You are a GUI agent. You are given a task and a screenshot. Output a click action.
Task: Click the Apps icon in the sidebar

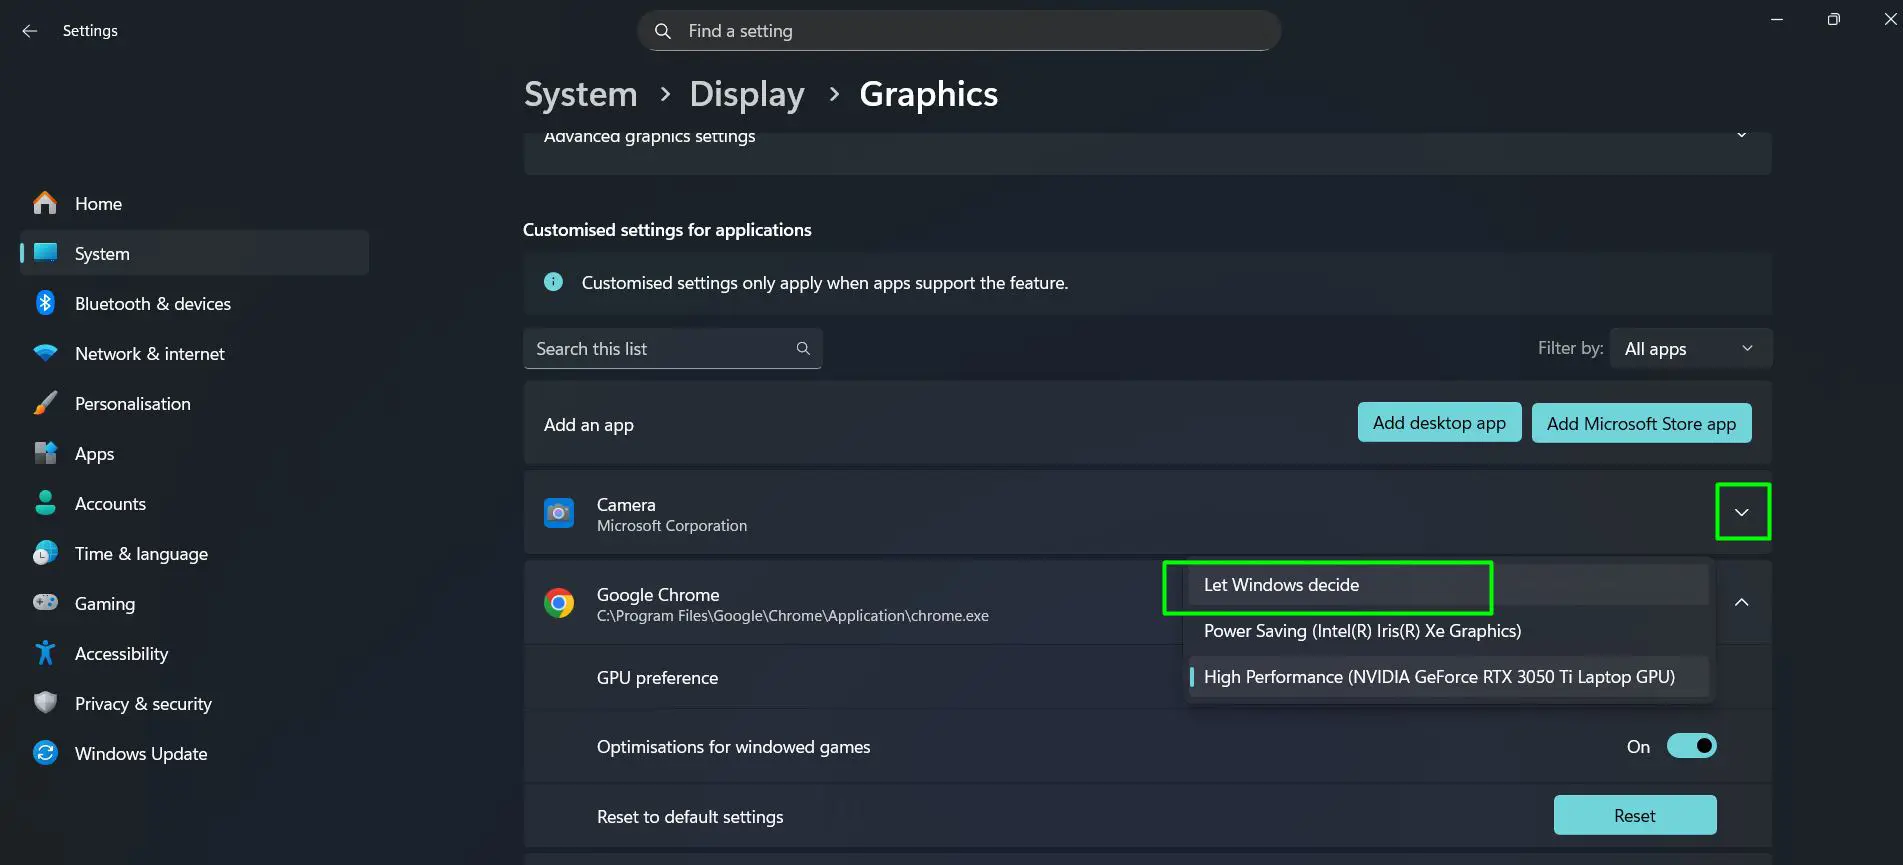(45, 453)
